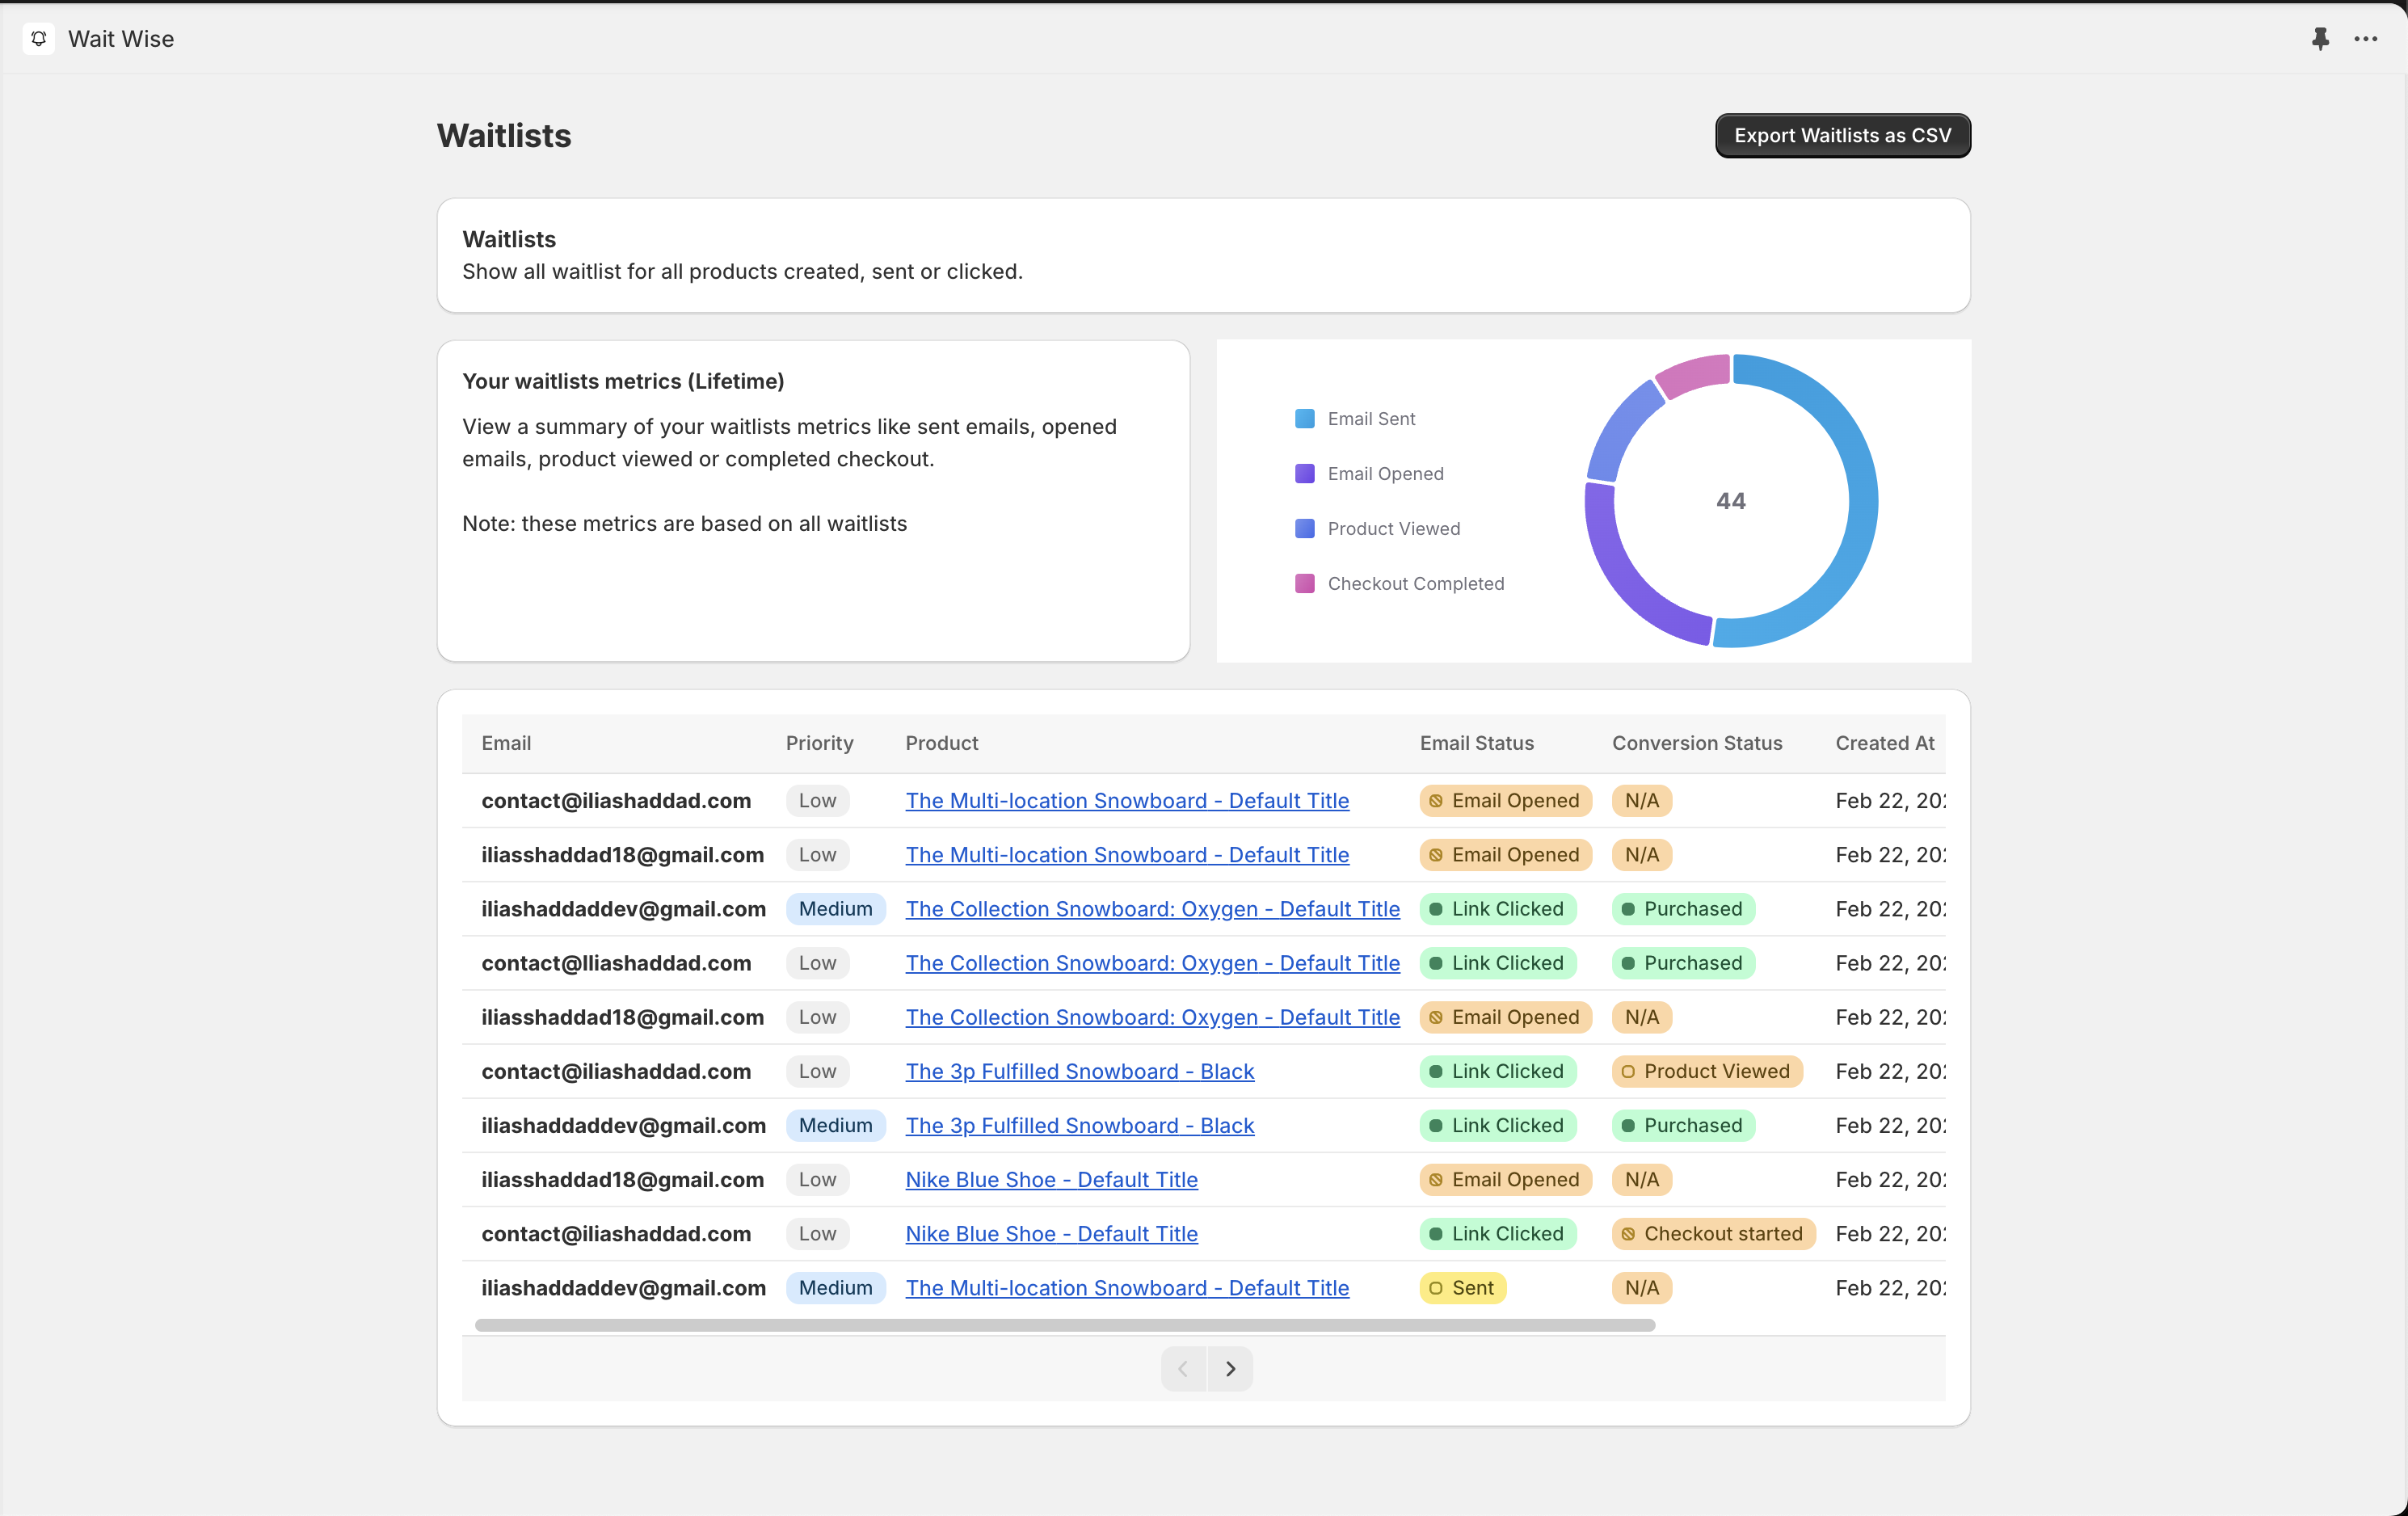Viewport: 2408px width, 1516px height.
Task: Click the Checkout Completed legend label
Action: coord(1415,583)
